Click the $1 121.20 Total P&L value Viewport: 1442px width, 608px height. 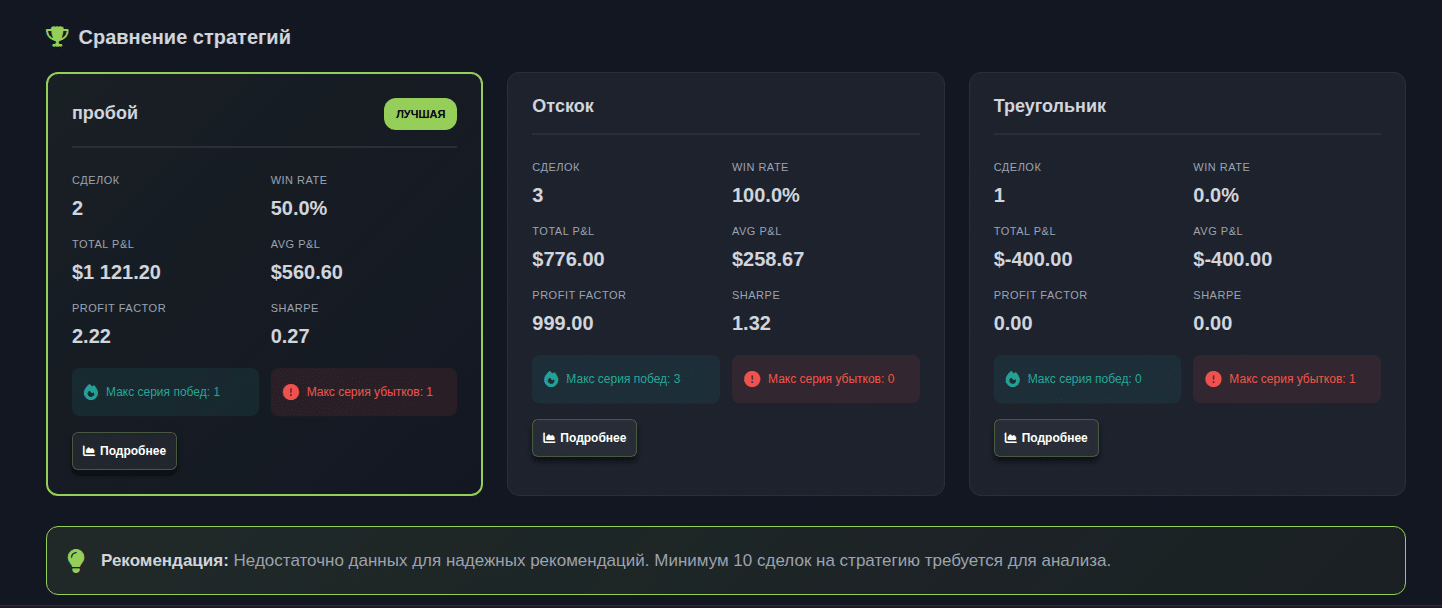(116, 272)
